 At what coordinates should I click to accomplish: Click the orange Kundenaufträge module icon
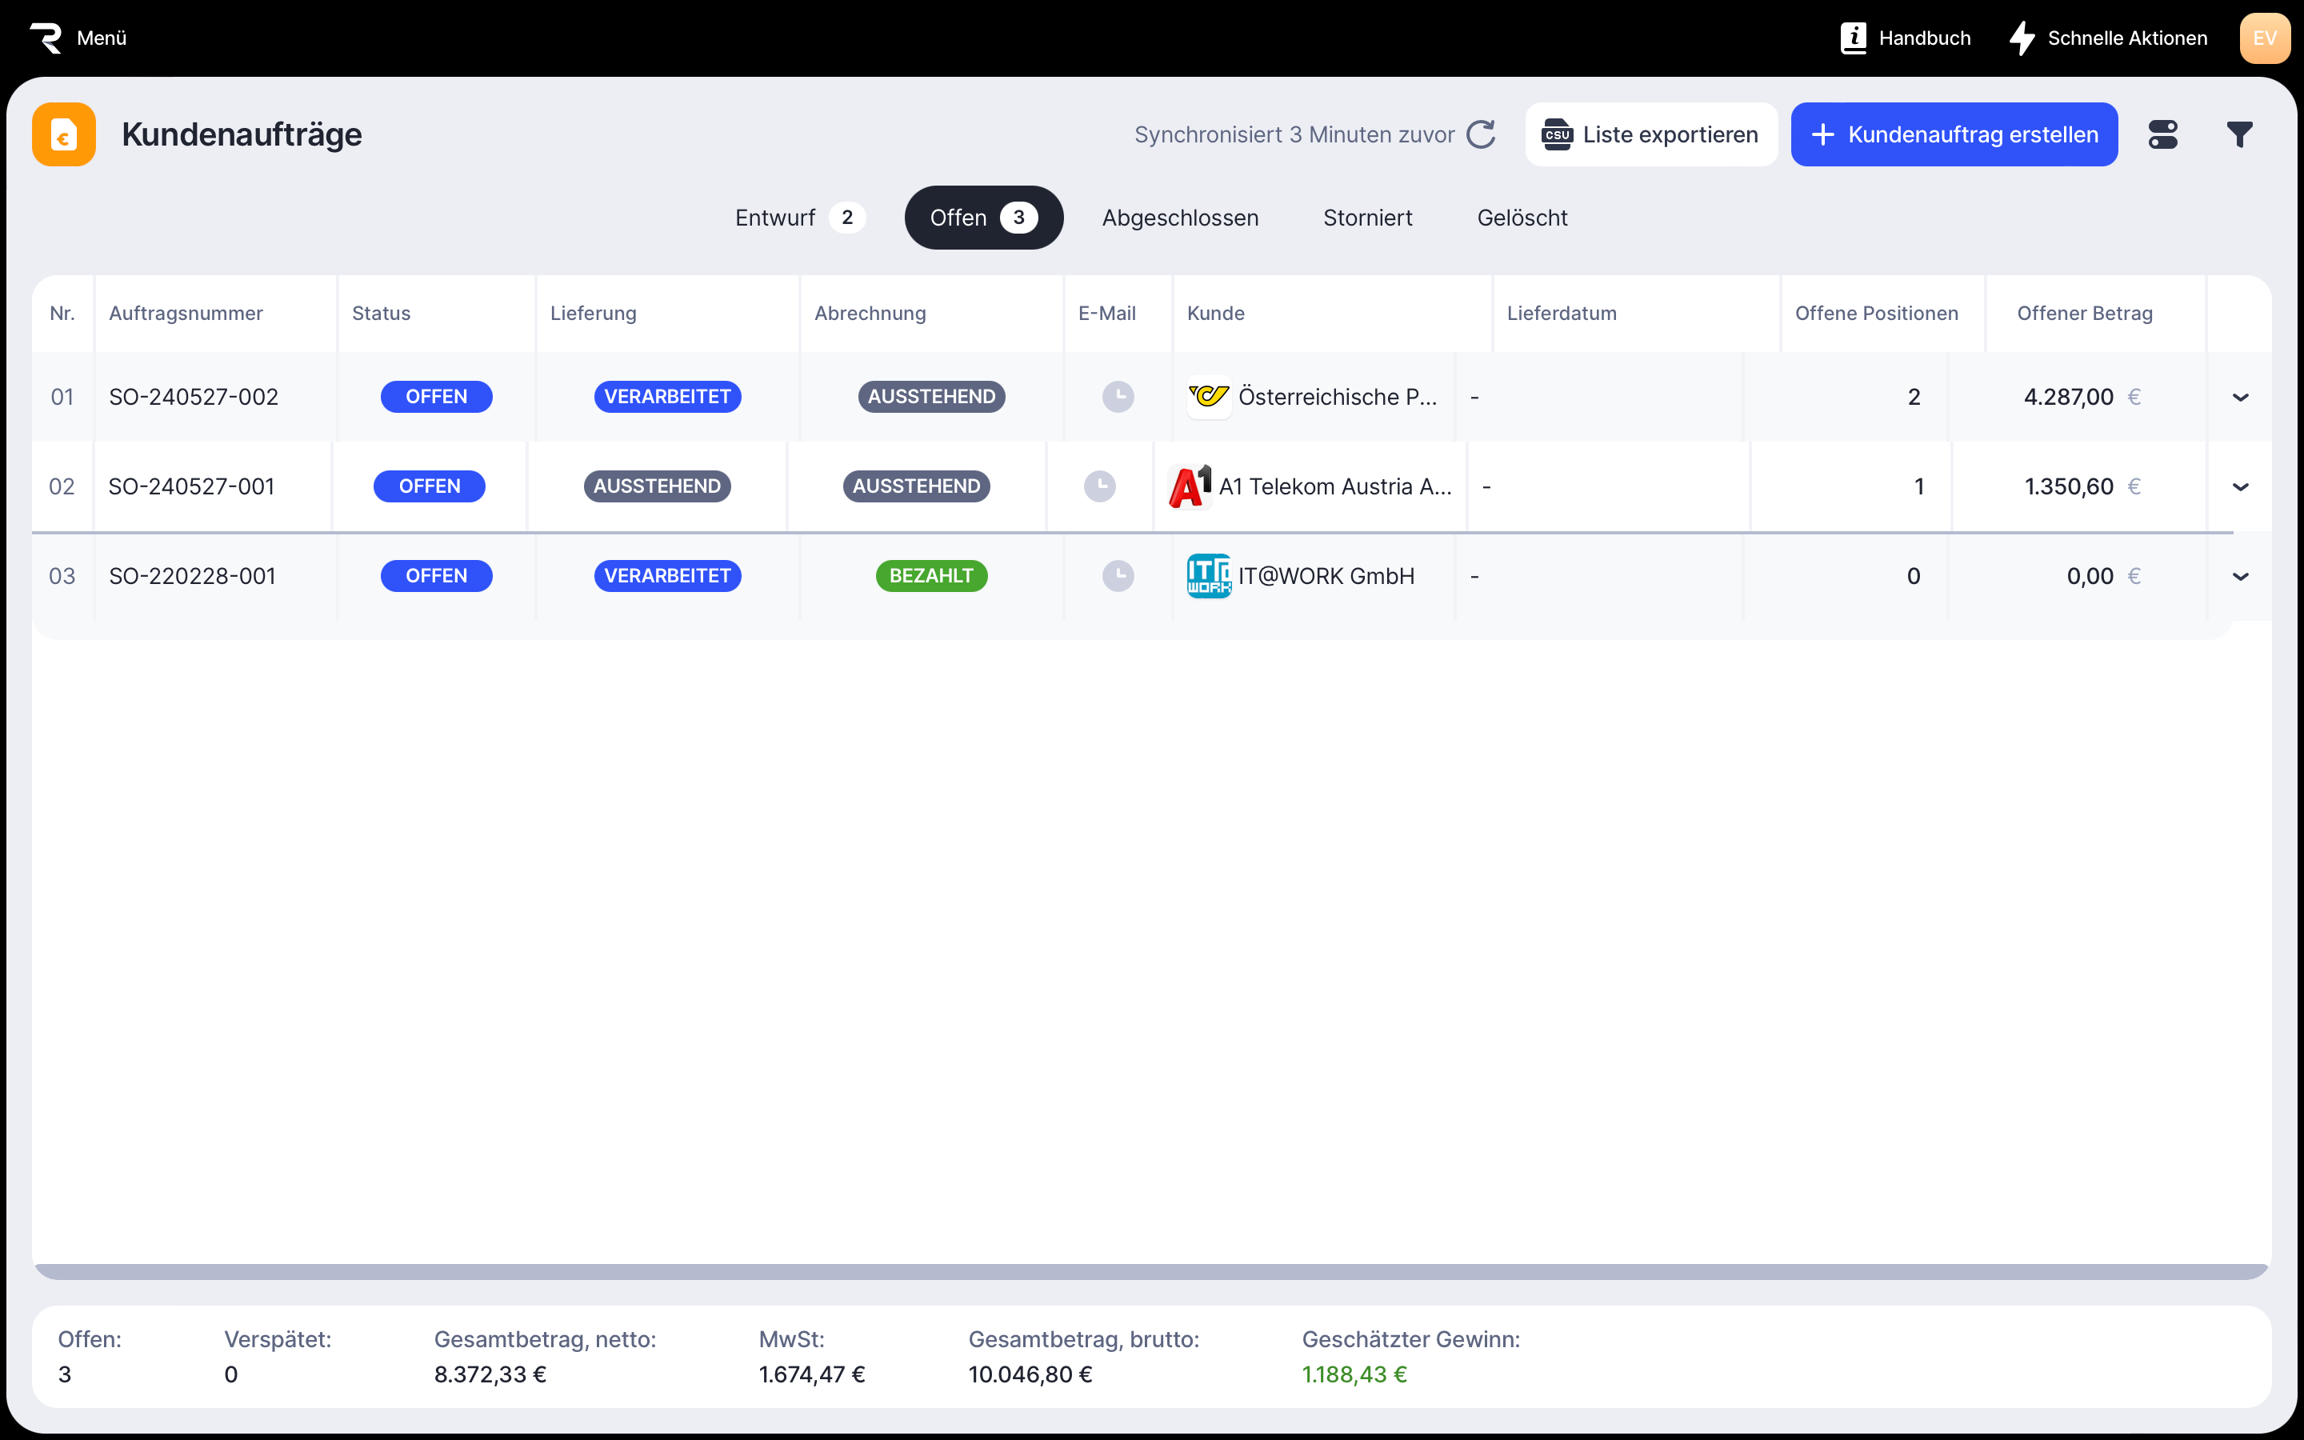pyautogui.click(x=64, y=134)
